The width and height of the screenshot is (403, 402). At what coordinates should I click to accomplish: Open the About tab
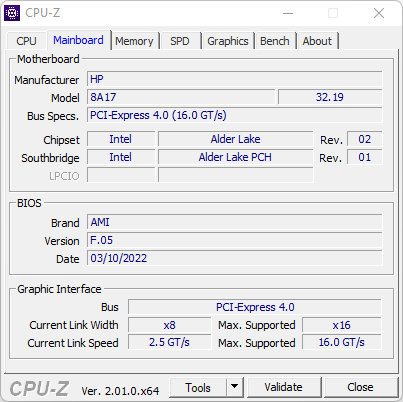tap(317, 41)
